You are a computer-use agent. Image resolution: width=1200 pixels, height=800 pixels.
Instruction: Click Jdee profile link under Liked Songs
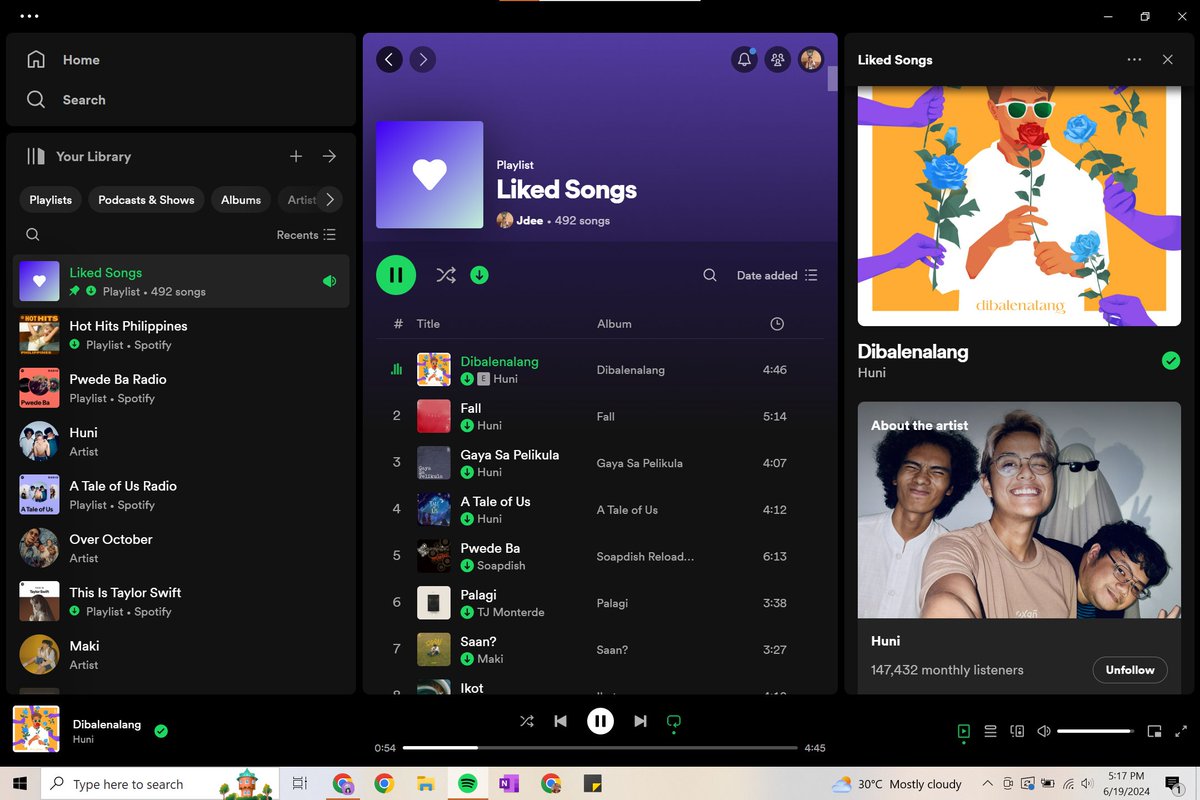coord(529,220)
